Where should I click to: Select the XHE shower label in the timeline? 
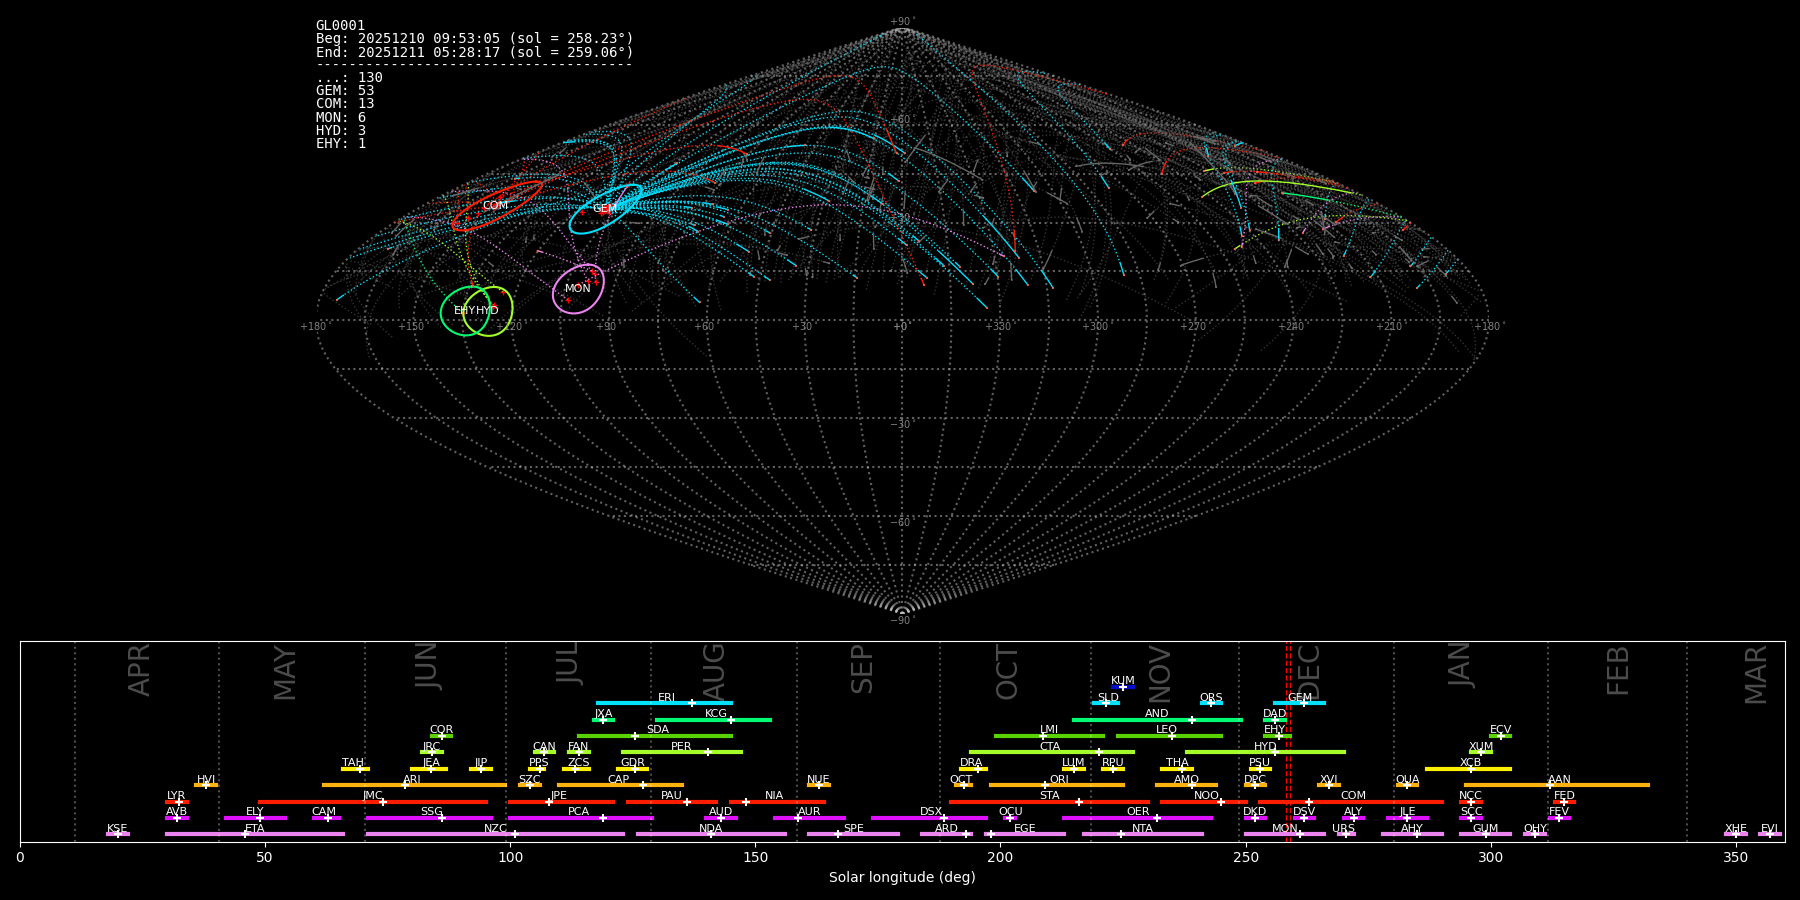tap(1736, 829)
